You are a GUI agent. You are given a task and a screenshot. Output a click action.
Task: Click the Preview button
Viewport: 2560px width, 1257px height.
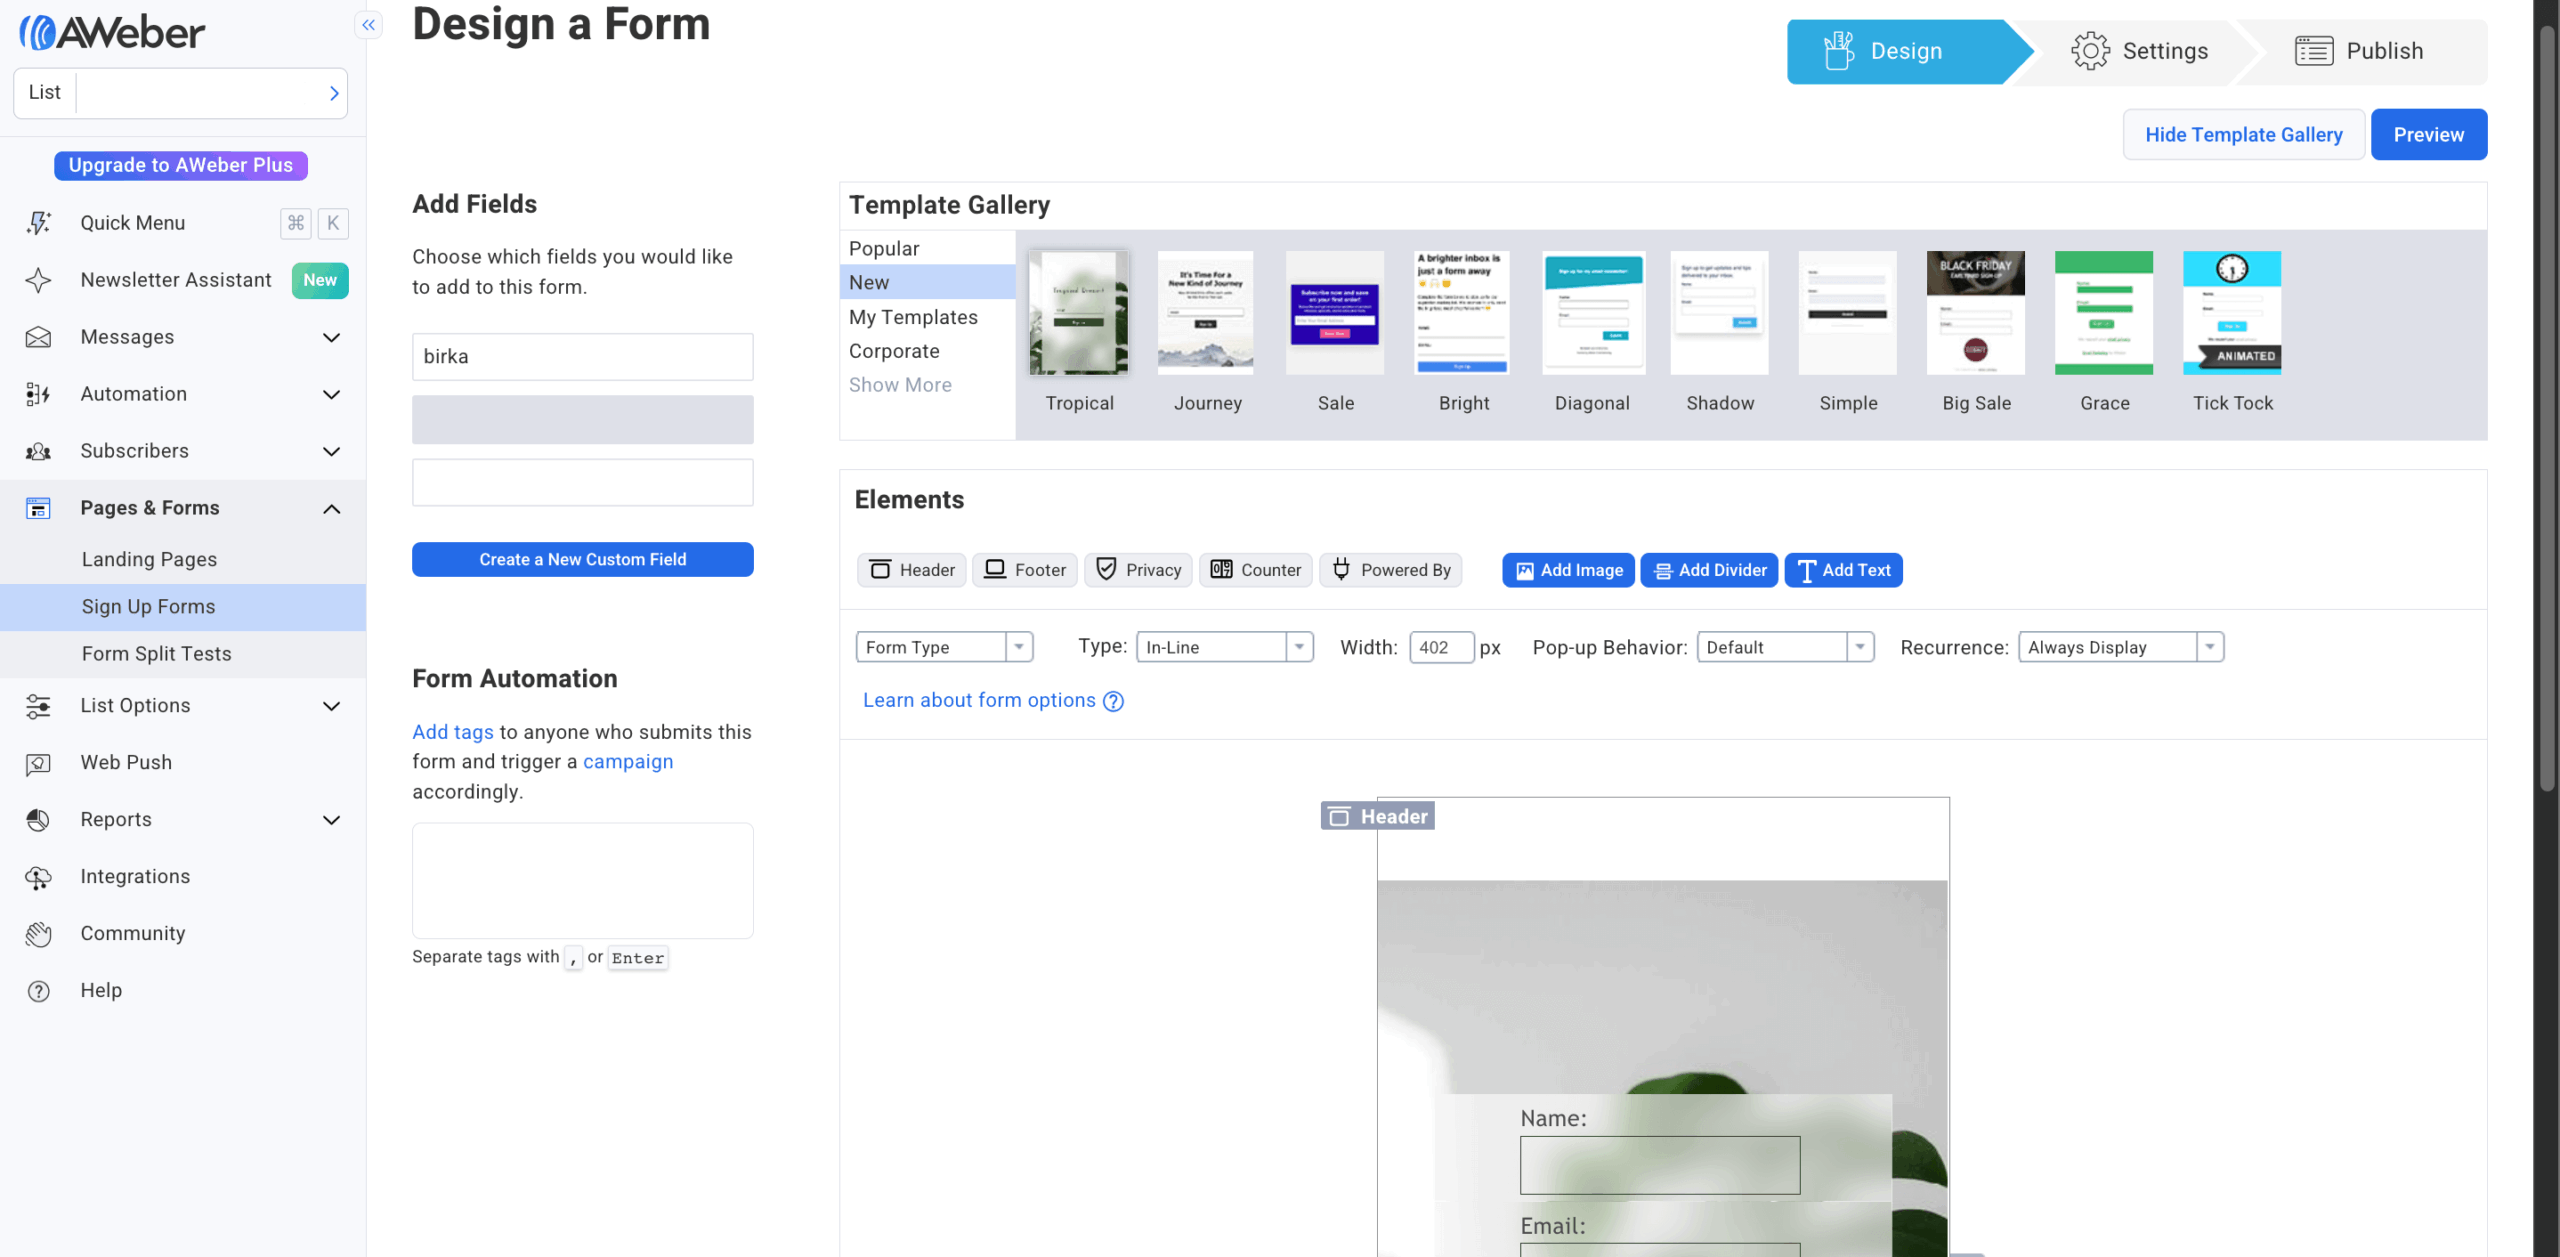2429,135
